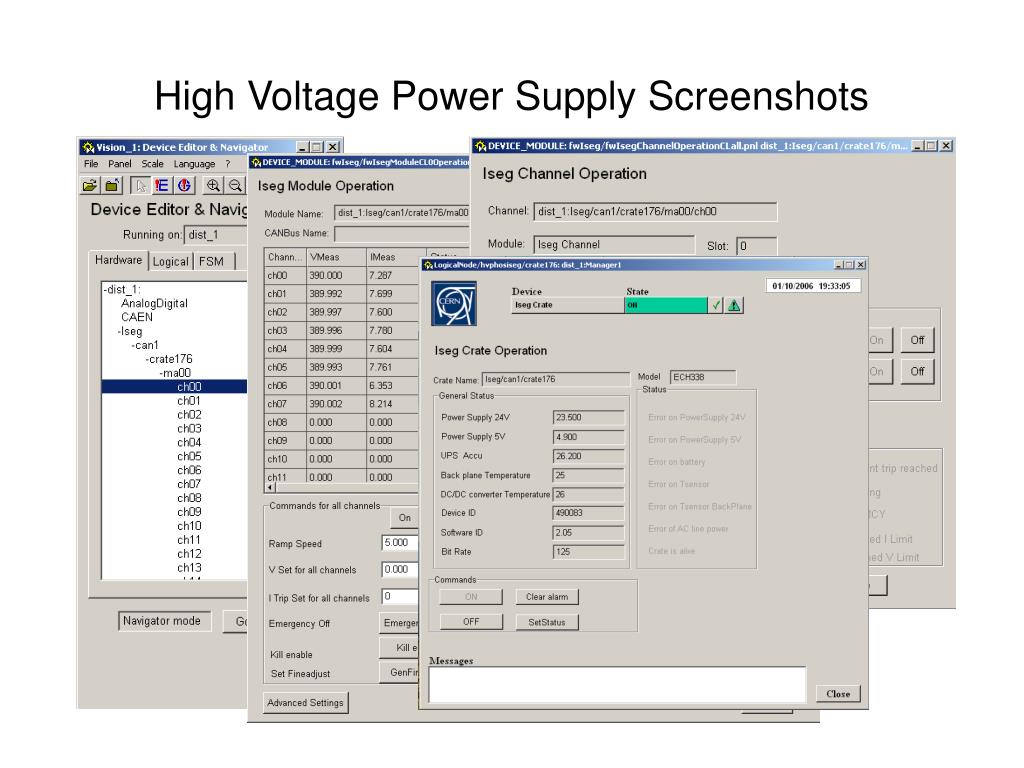Click the V Set for all channels field
The image size is (1024, 768).
[400, 569]
